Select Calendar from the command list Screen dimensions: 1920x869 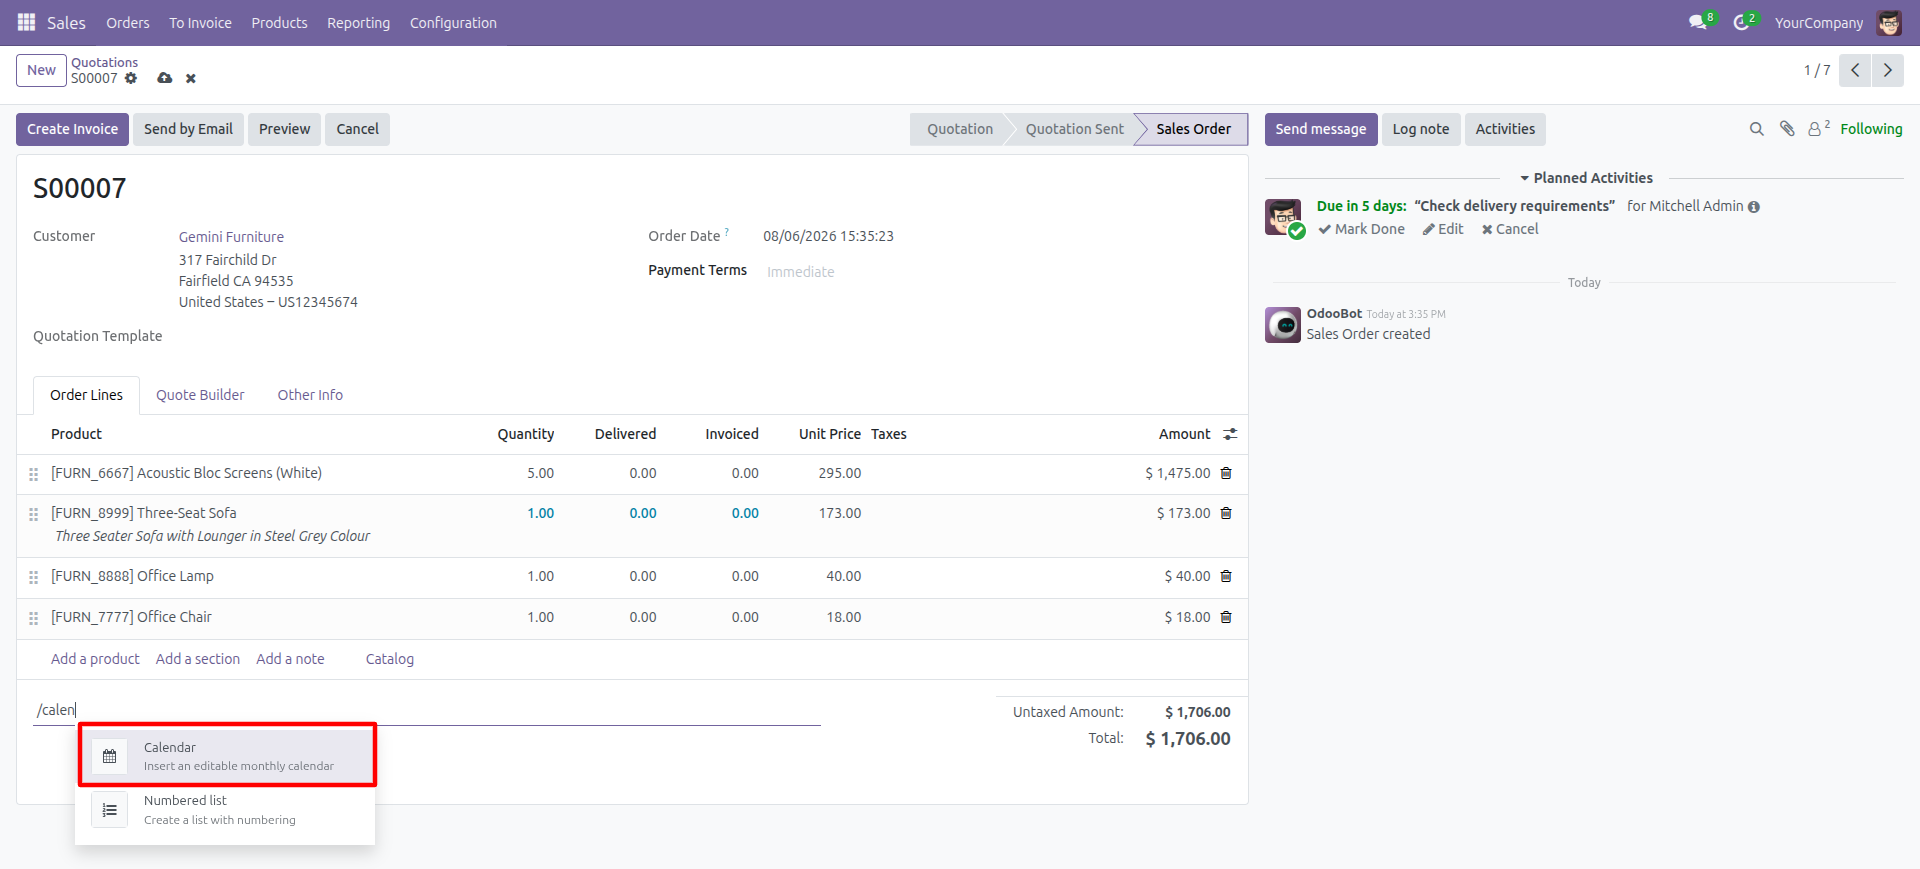tap(227, 756)
